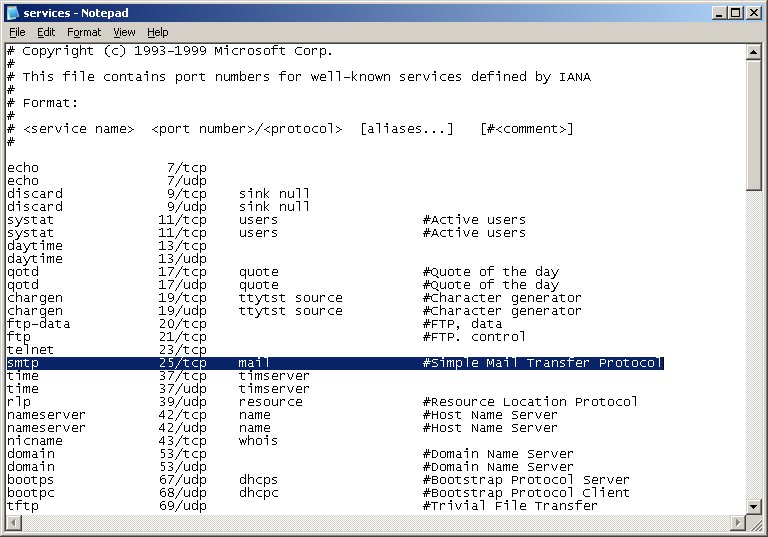Open the View menu
Screen dimensions: 768x537
tap(124, 32)
